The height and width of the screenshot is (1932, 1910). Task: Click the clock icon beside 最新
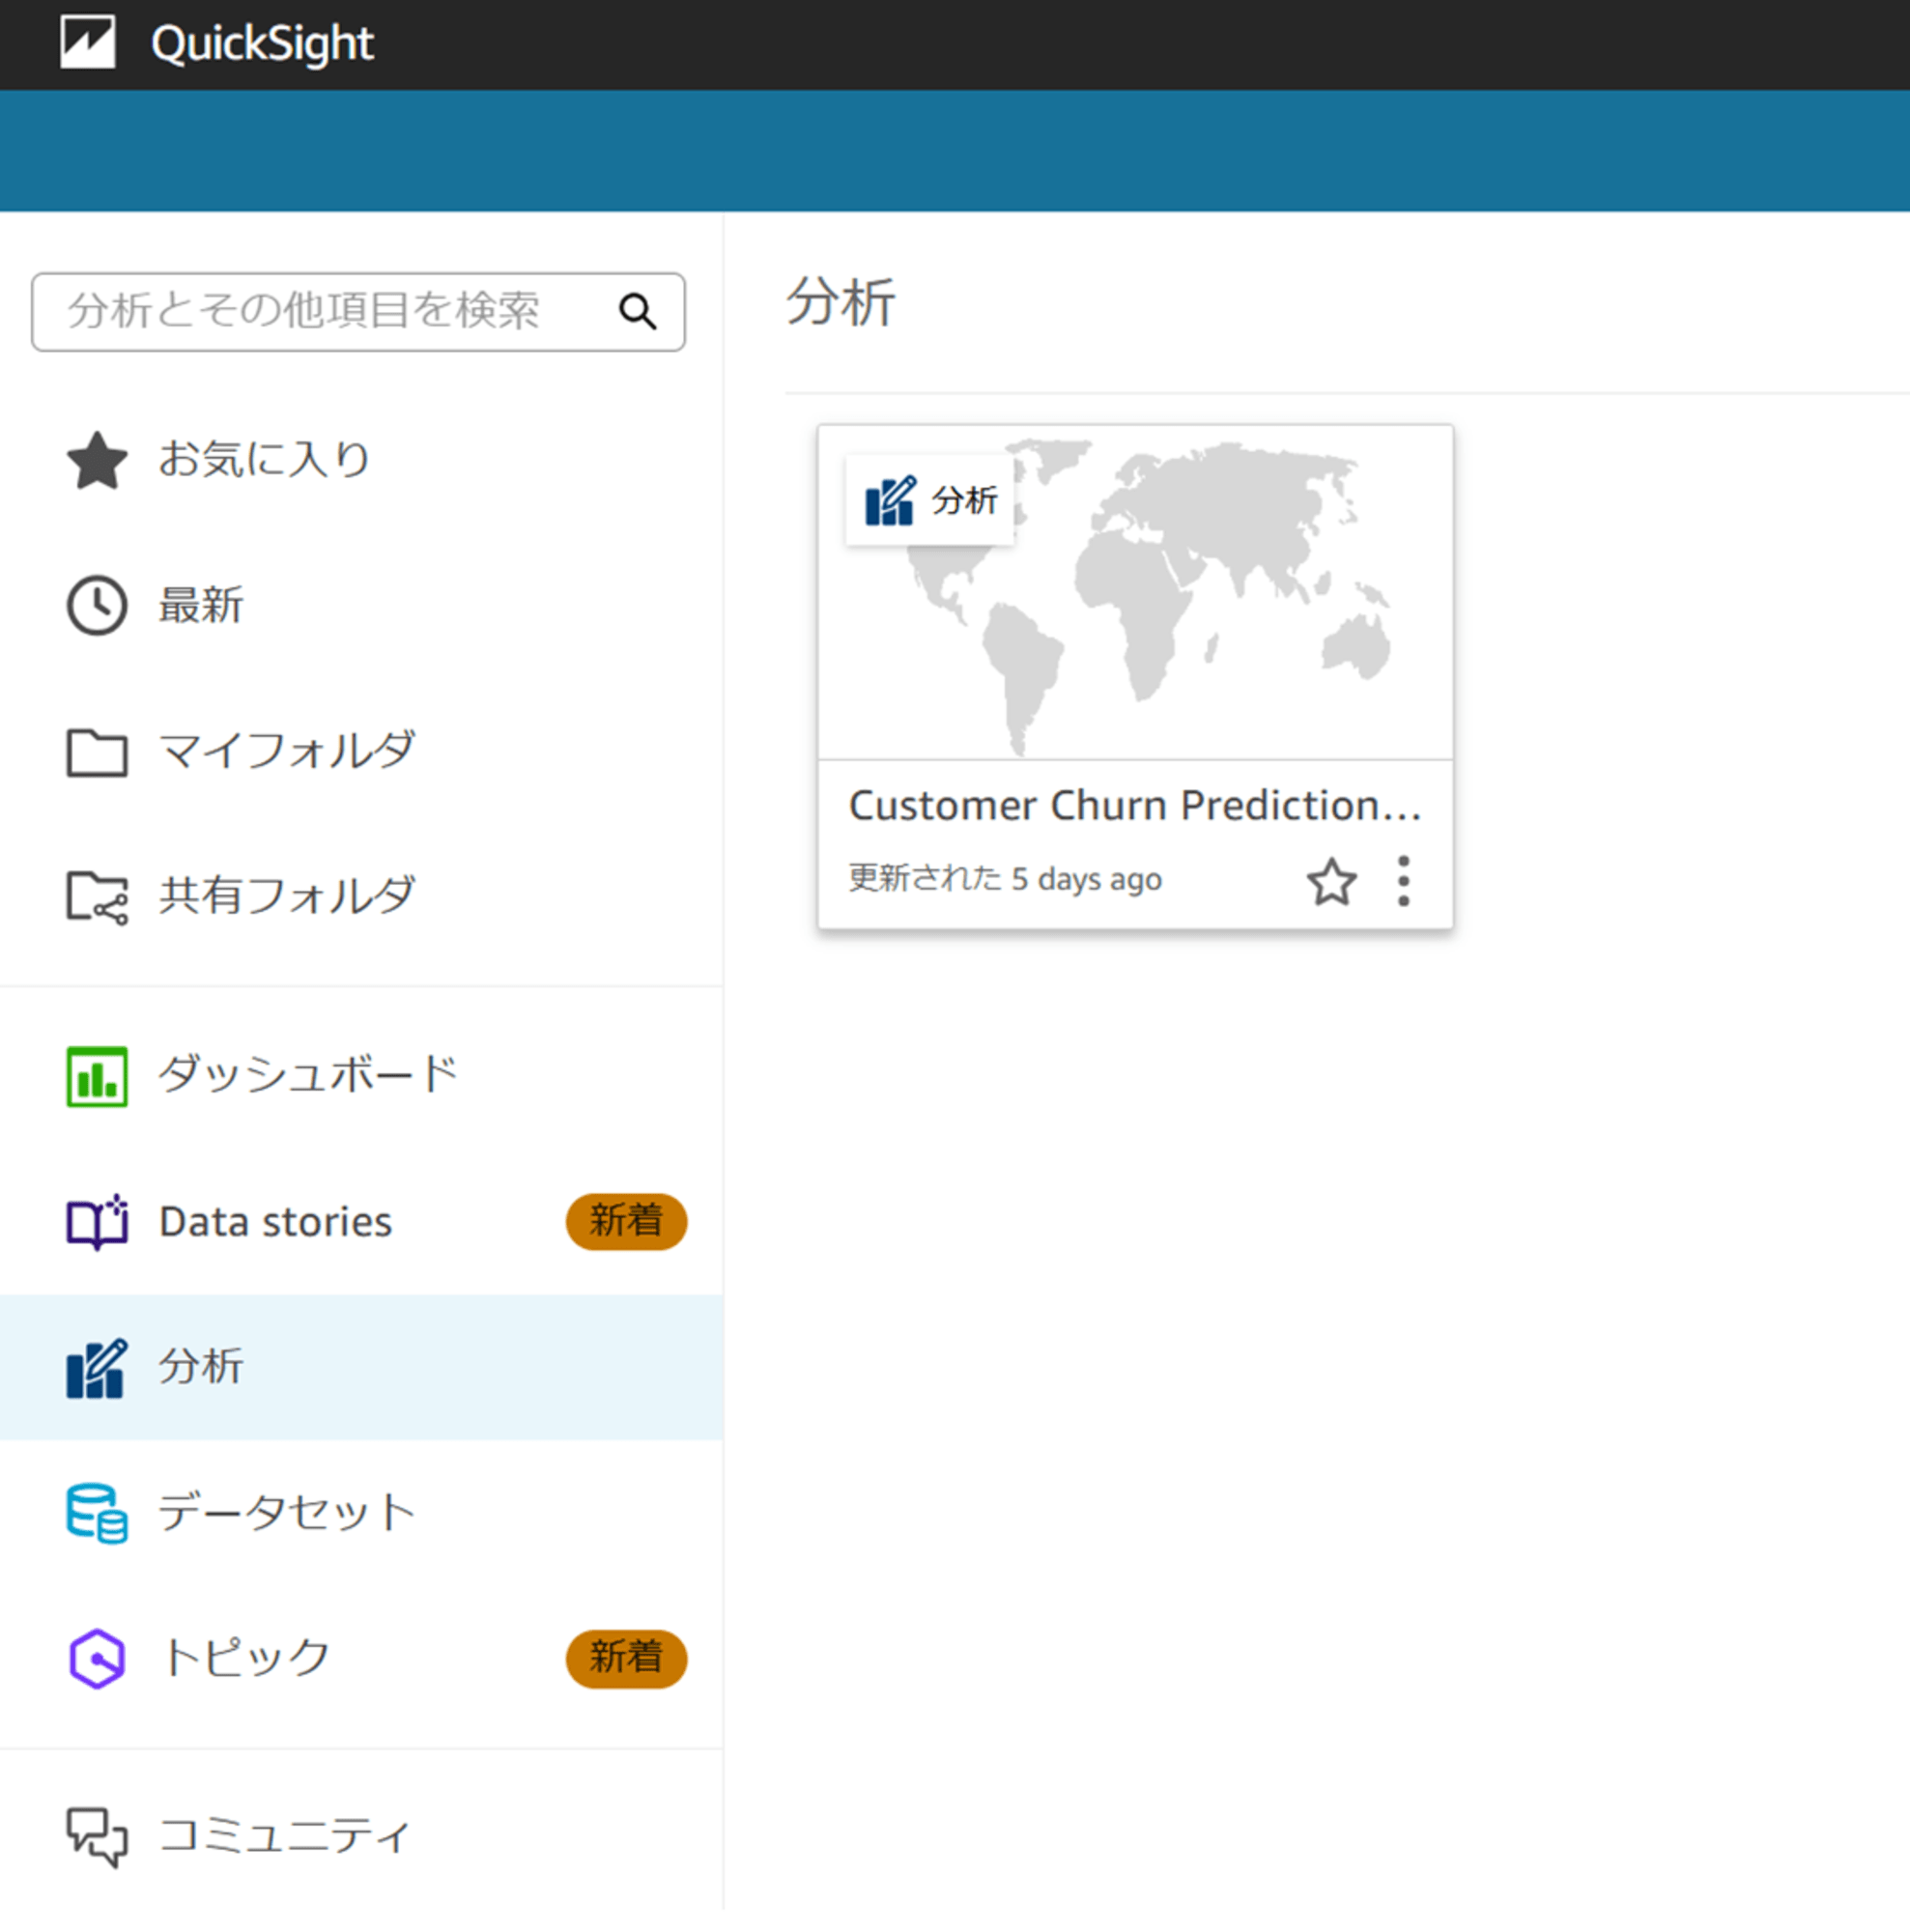[x=97, y=605]
